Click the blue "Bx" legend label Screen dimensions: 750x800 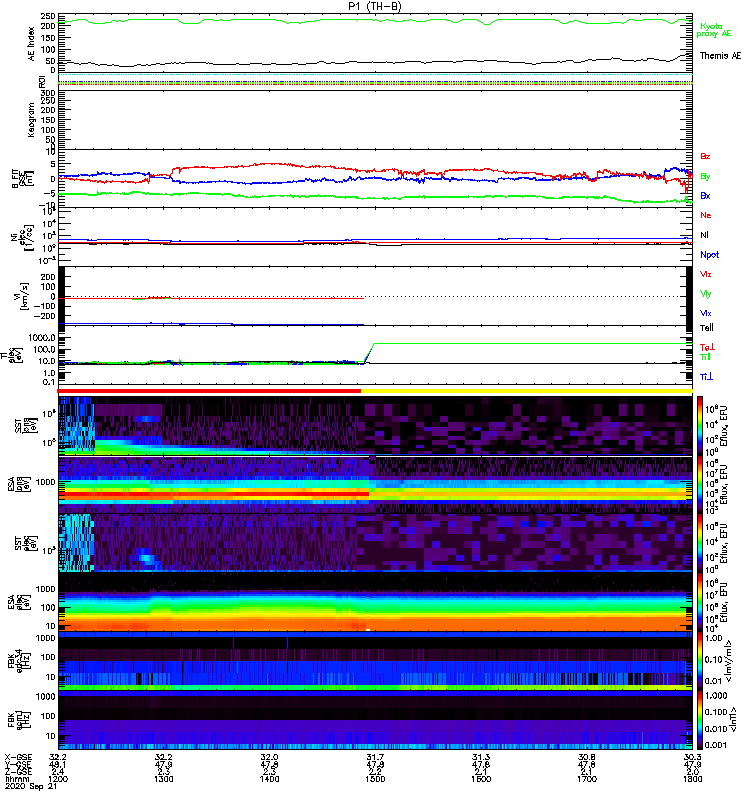(x=705, y=195)
